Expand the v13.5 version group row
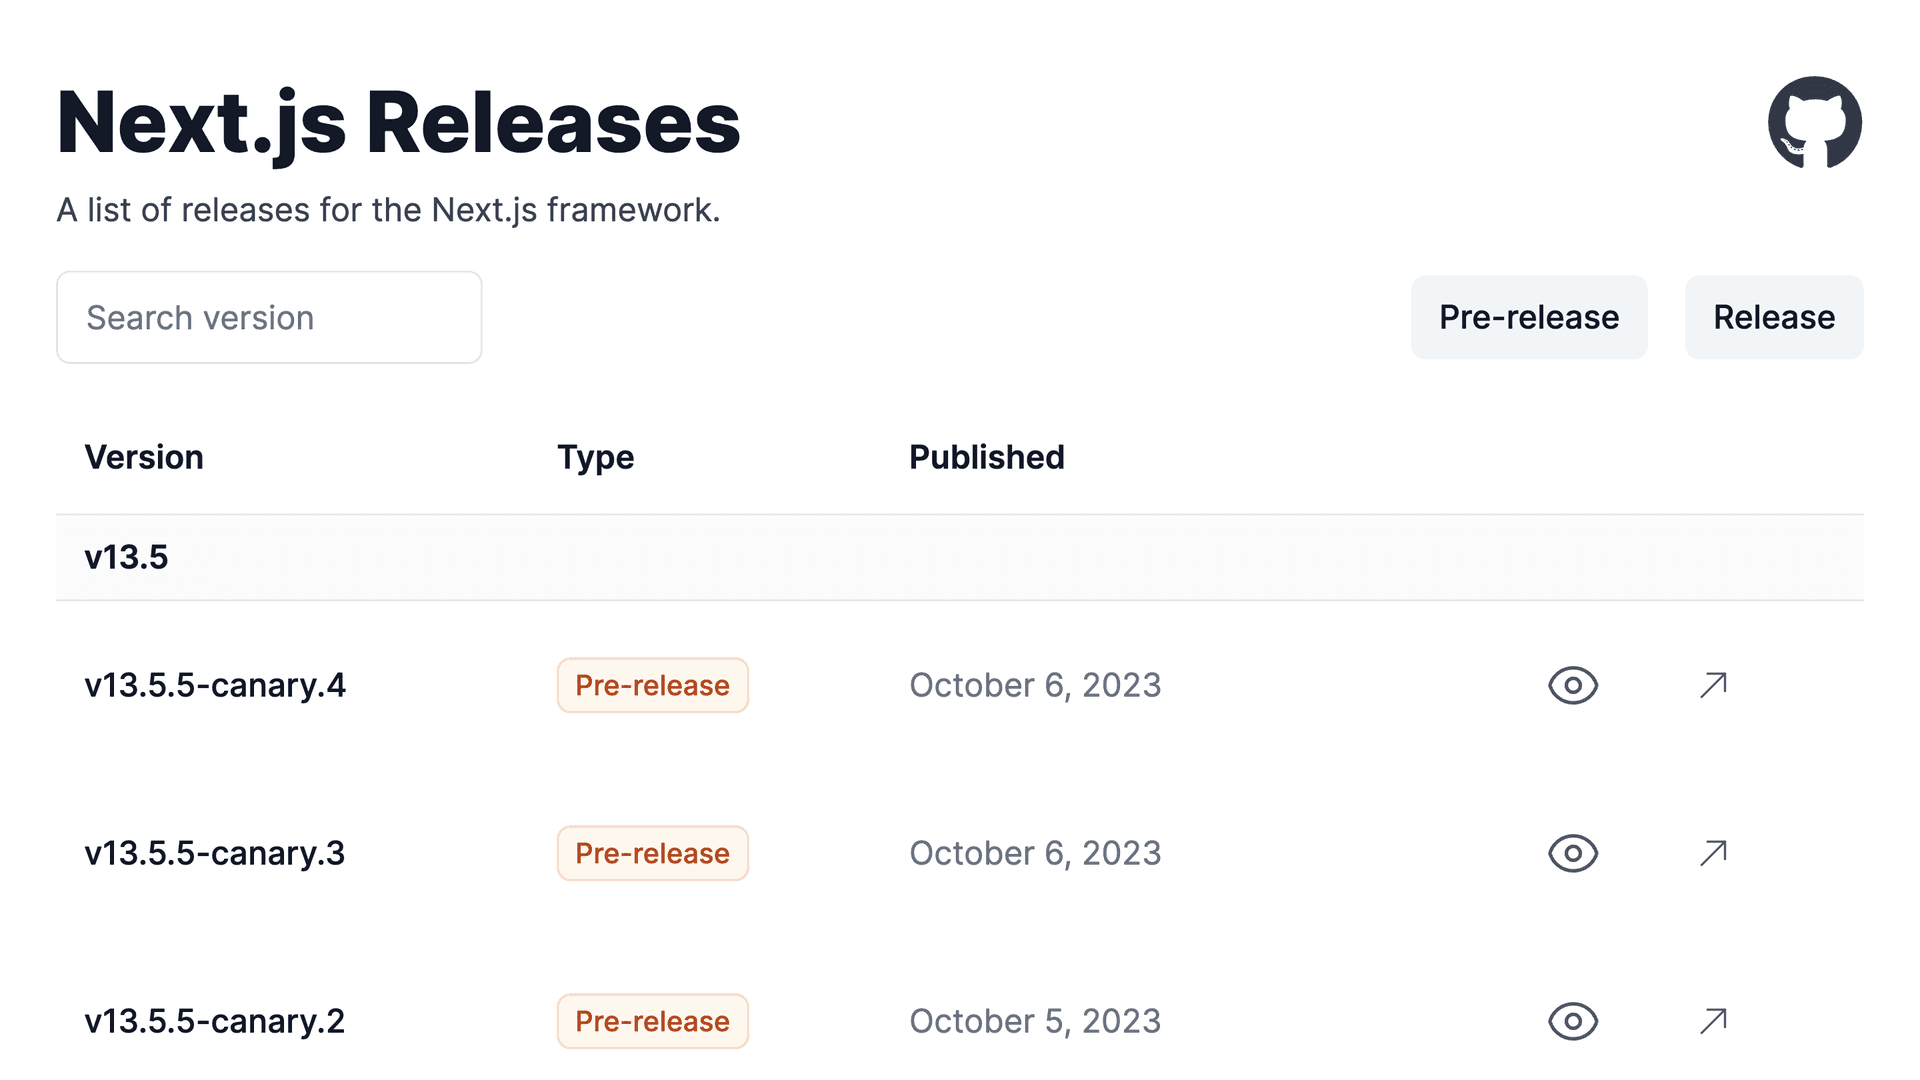The height and width of the screenshot is (1080, 1920). pos(126,557)
